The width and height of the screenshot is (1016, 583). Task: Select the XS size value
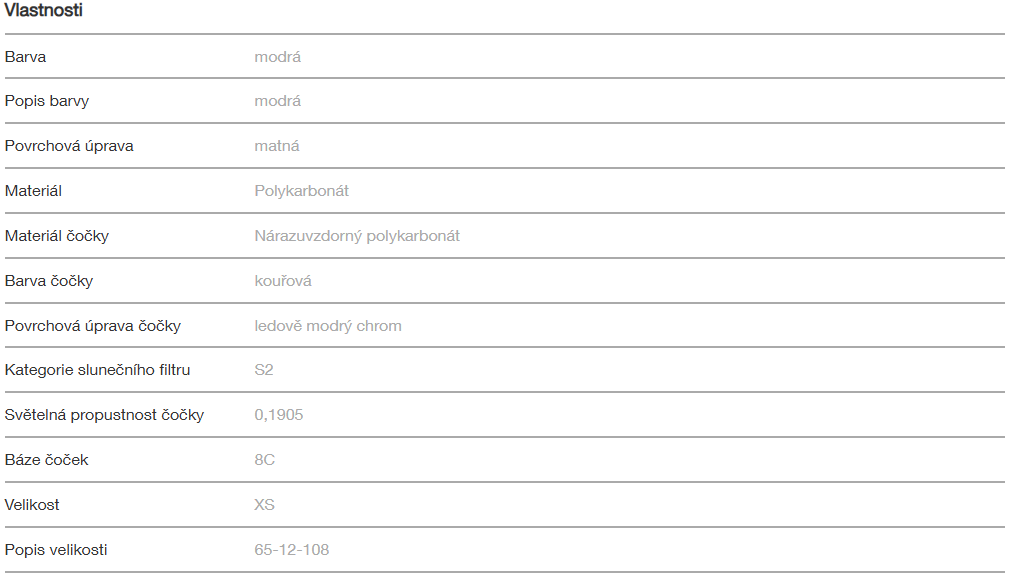(265, 505)
